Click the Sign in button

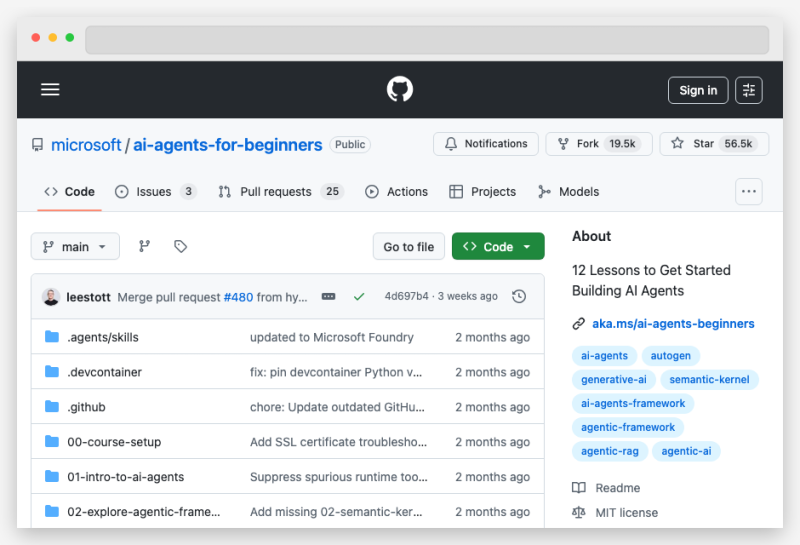tap(698, 90)
